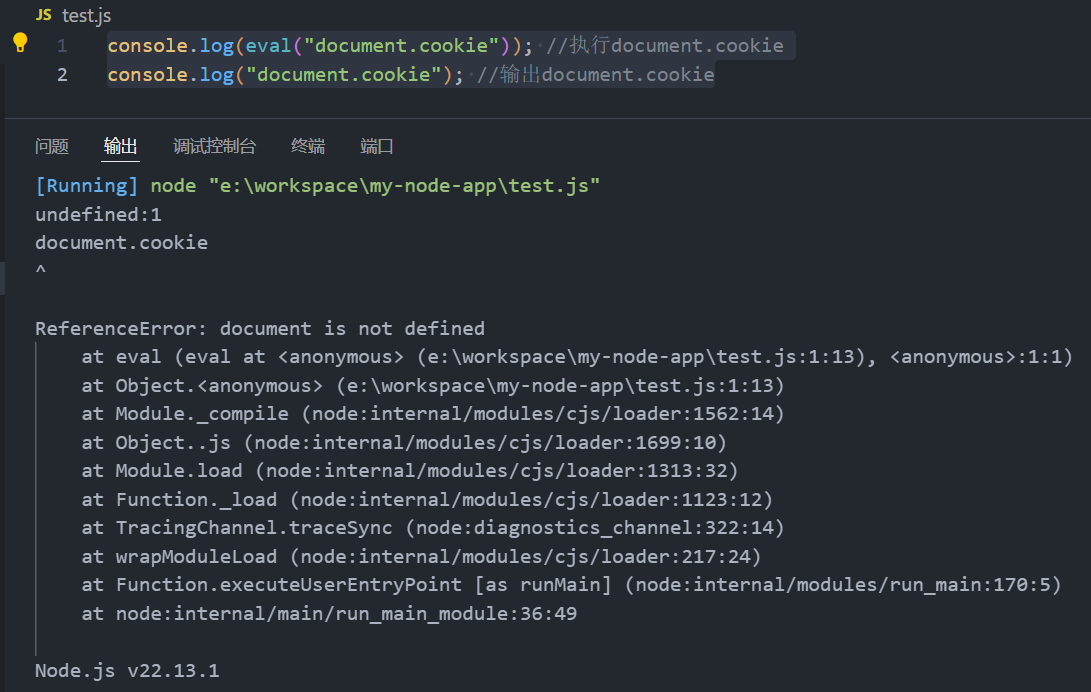
Task: Open the 调试控制台 tab
Action: (214, 146)
